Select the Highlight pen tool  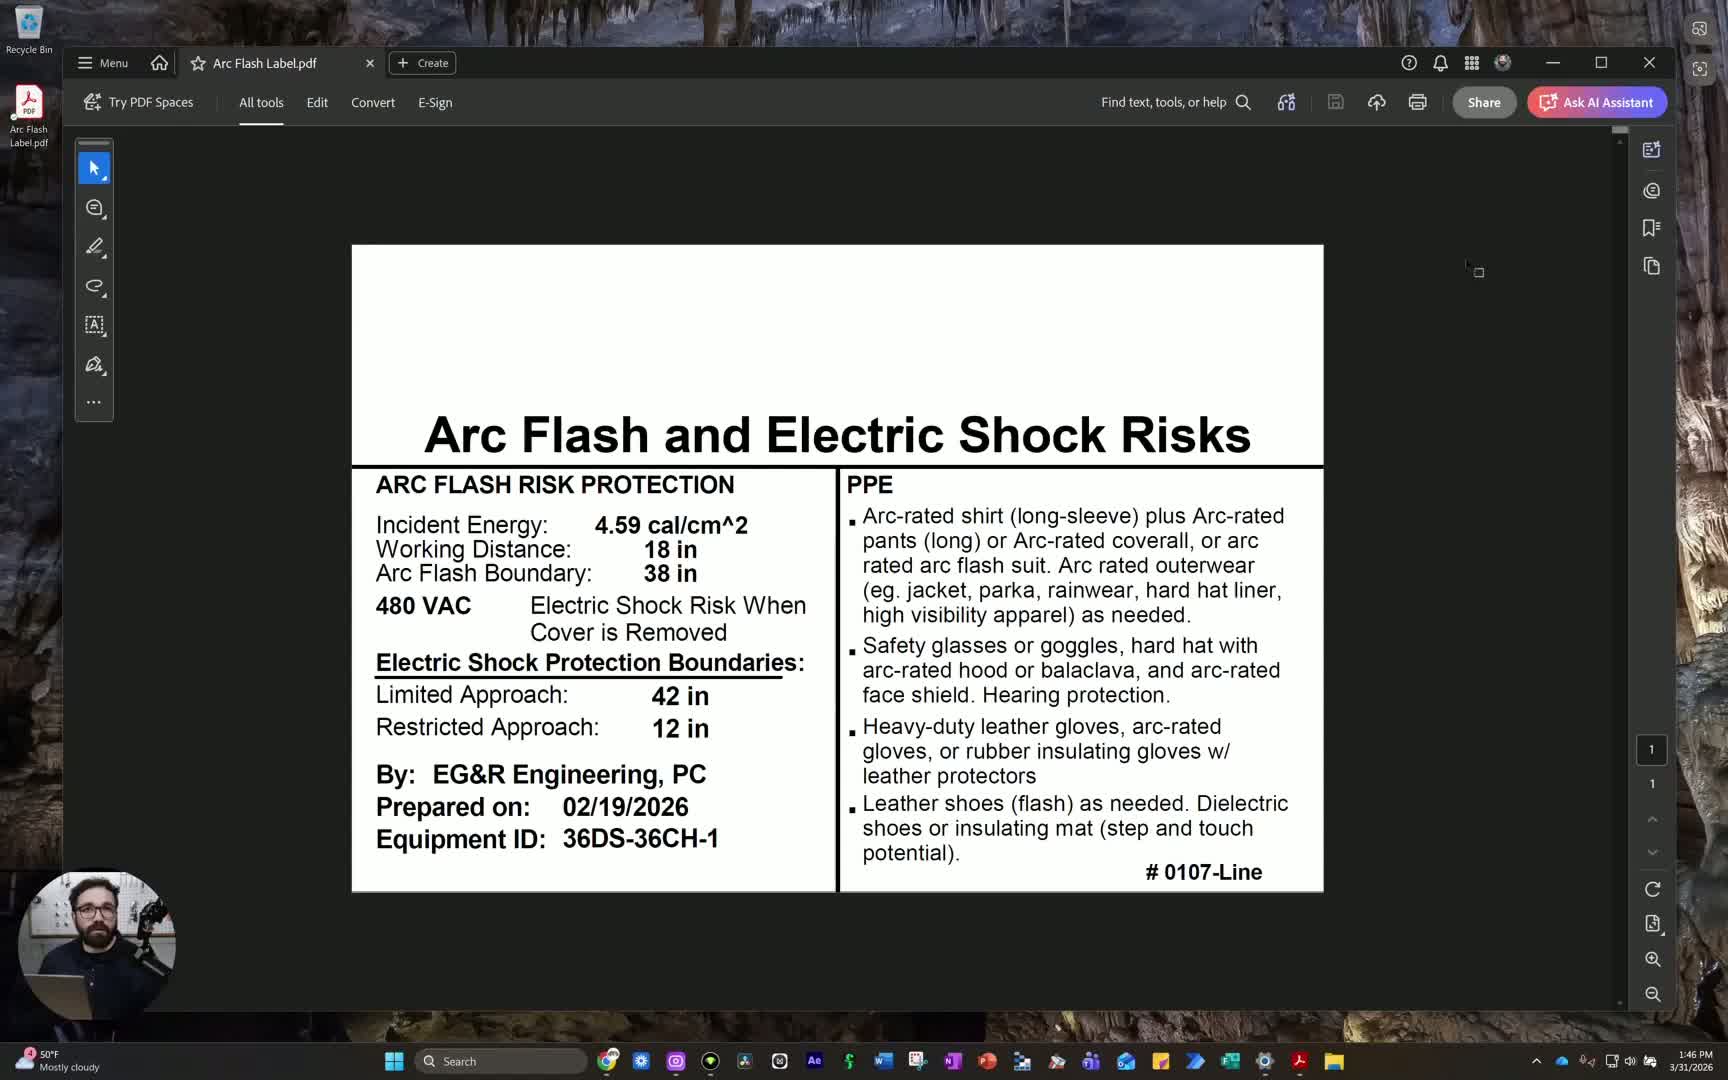point(94,247)
